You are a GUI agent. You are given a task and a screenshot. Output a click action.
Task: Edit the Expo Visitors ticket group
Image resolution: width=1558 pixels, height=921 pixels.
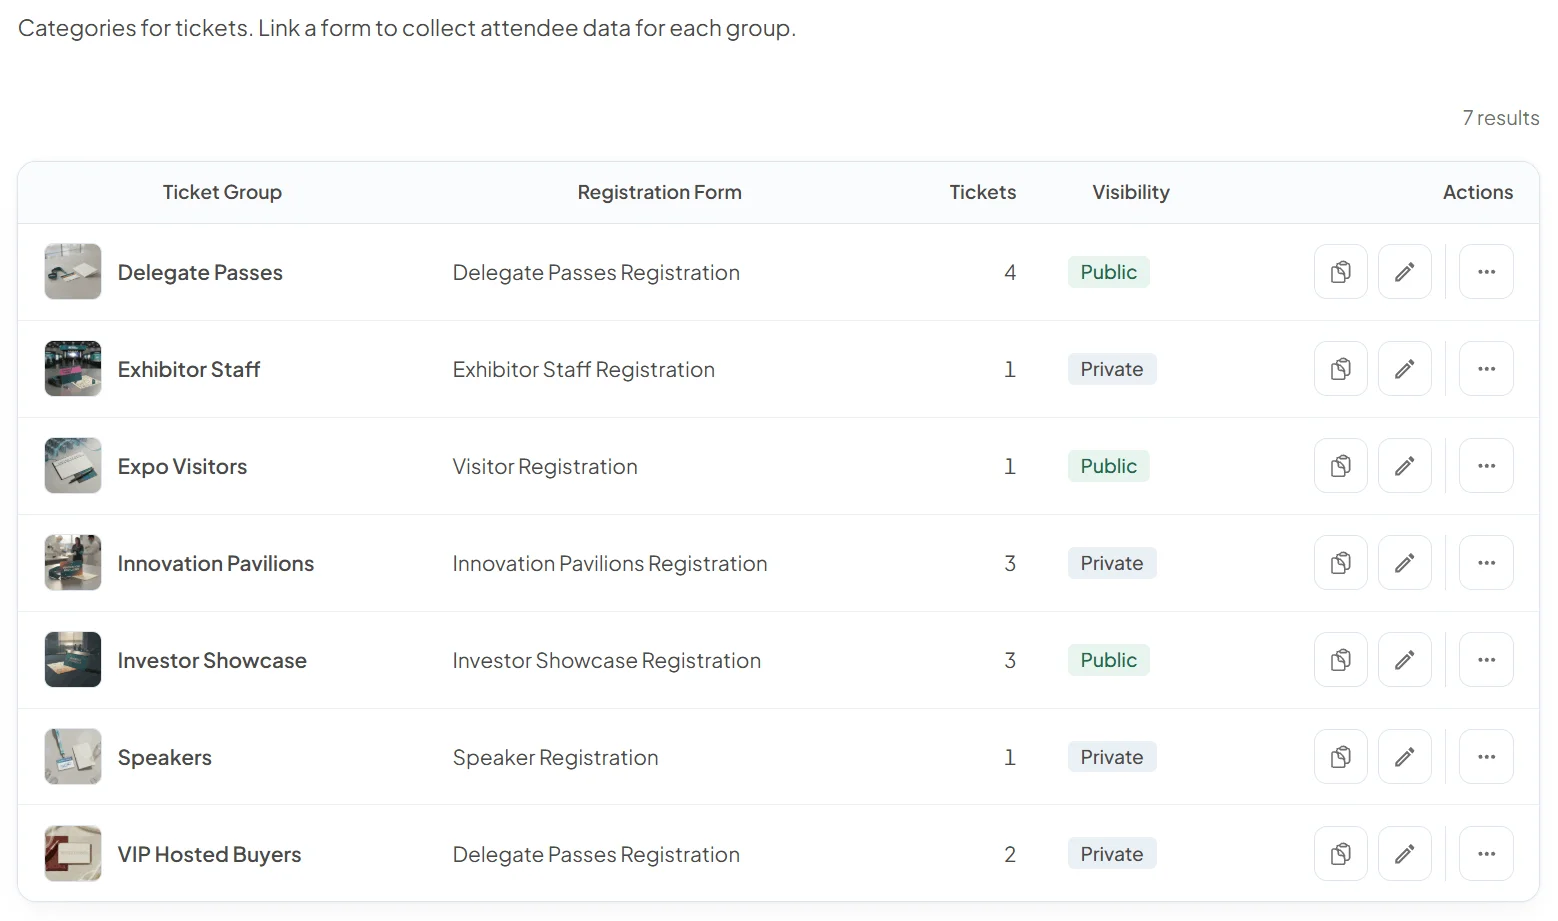coord(1404,466)
